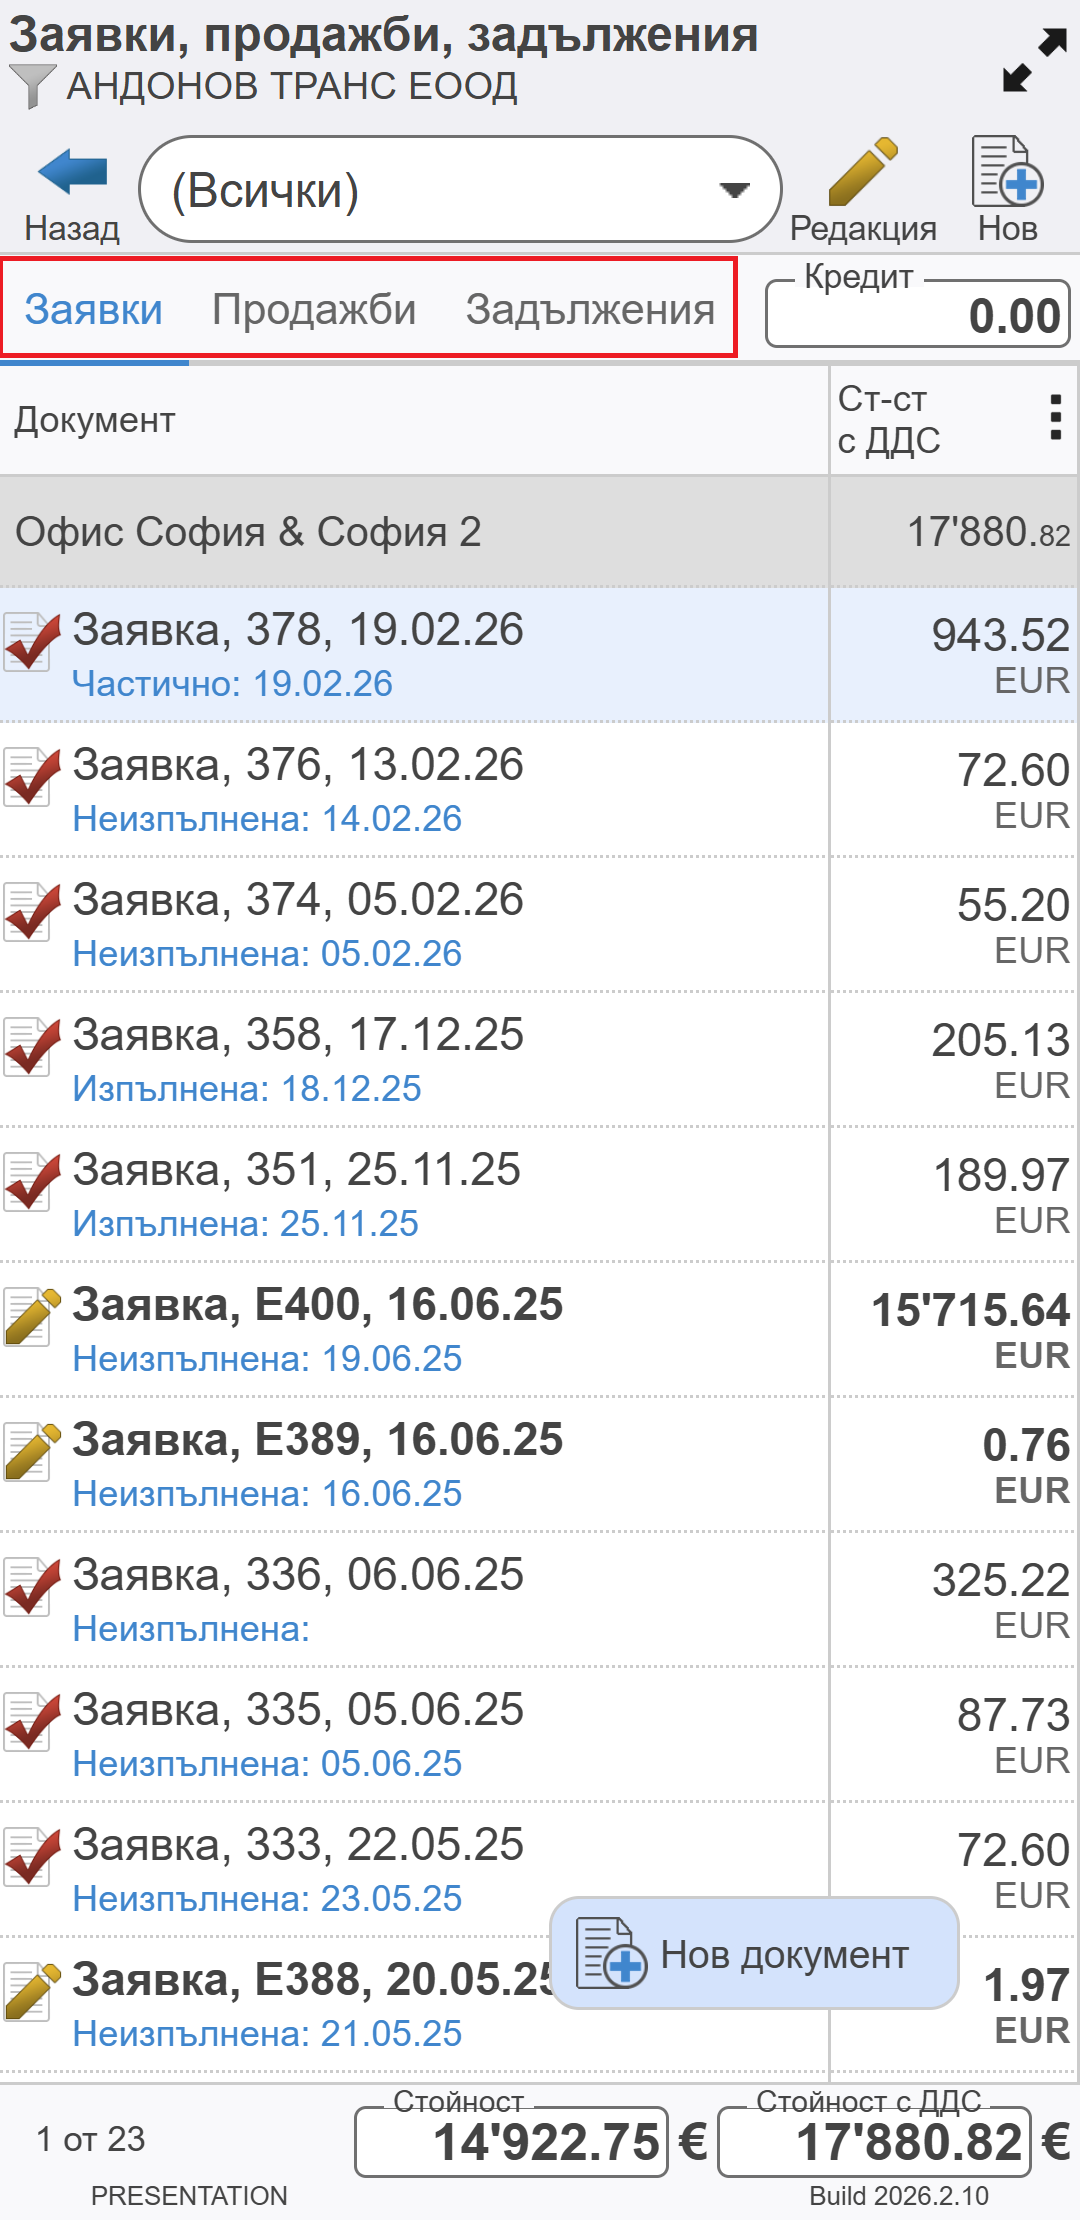Screen dimensions: 1080x2220
Task: Click the filter funnel icon
Action: [x=31, y=86]
